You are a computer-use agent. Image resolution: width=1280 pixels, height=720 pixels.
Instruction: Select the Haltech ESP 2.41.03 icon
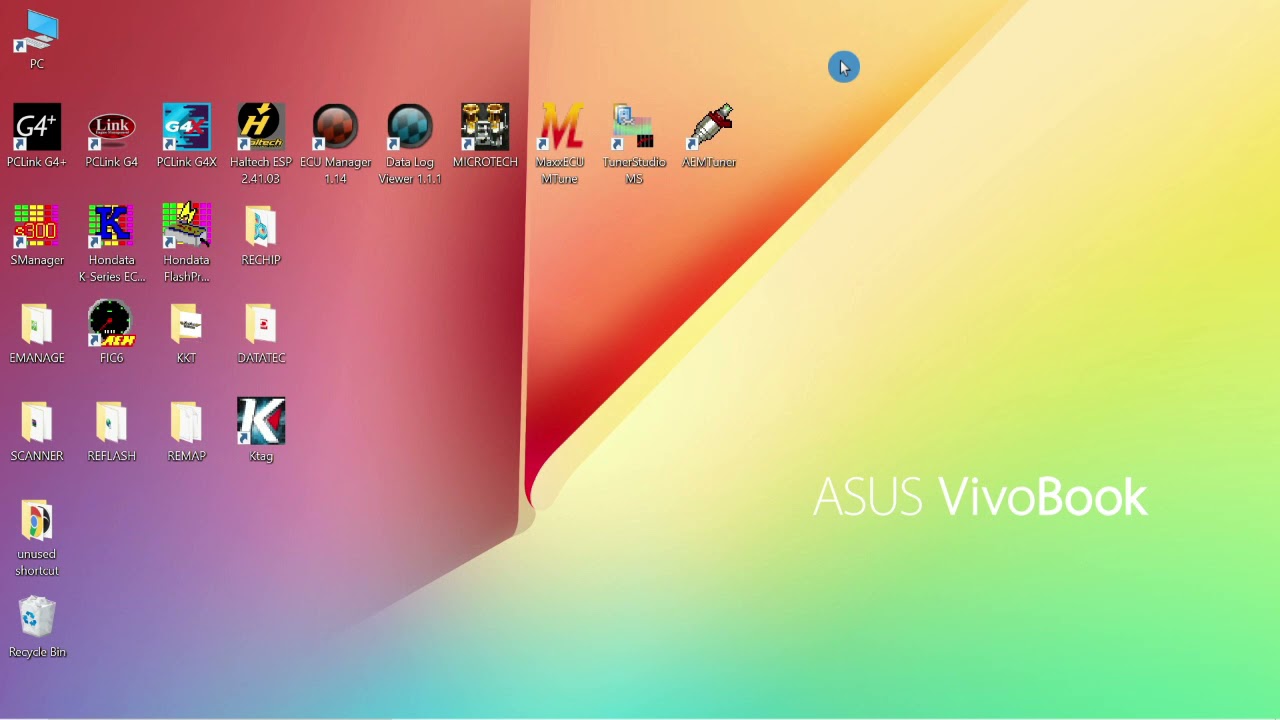(261, 144)
